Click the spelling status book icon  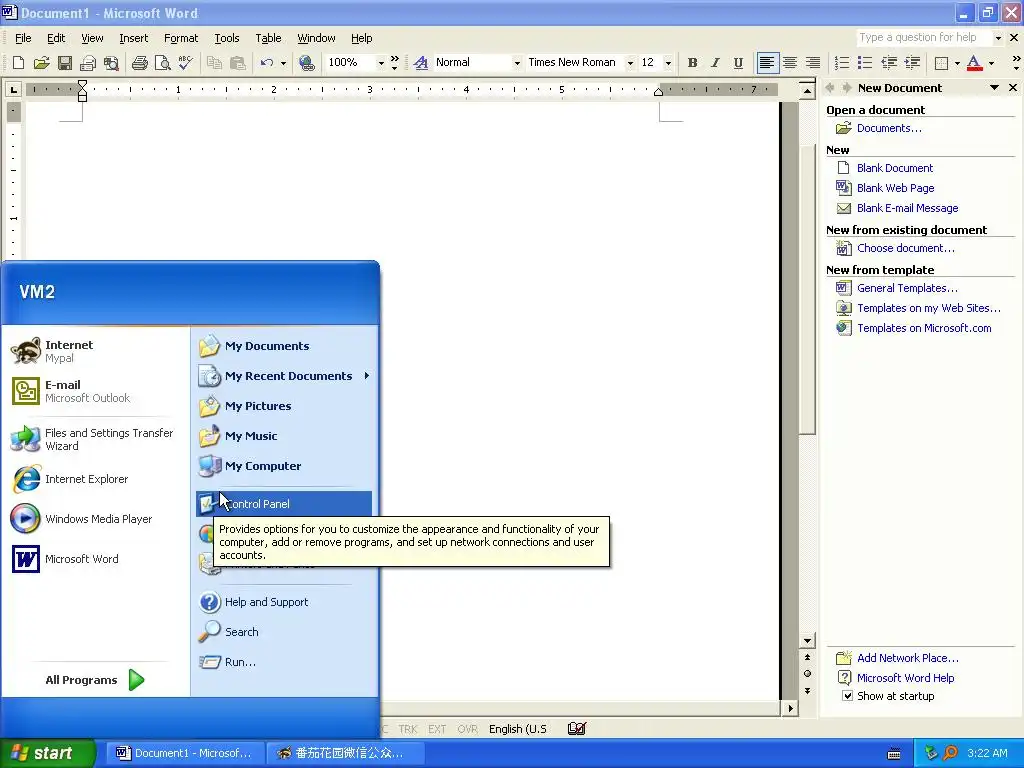[577, 728]
